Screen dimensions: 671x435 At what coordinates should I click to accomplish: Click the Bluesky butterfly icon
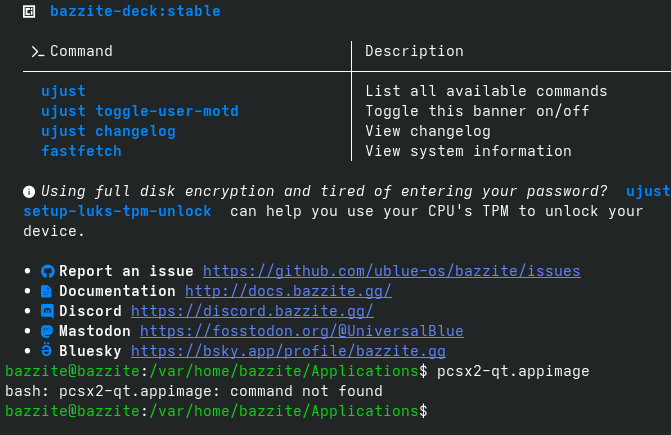[x=46, y=351]
